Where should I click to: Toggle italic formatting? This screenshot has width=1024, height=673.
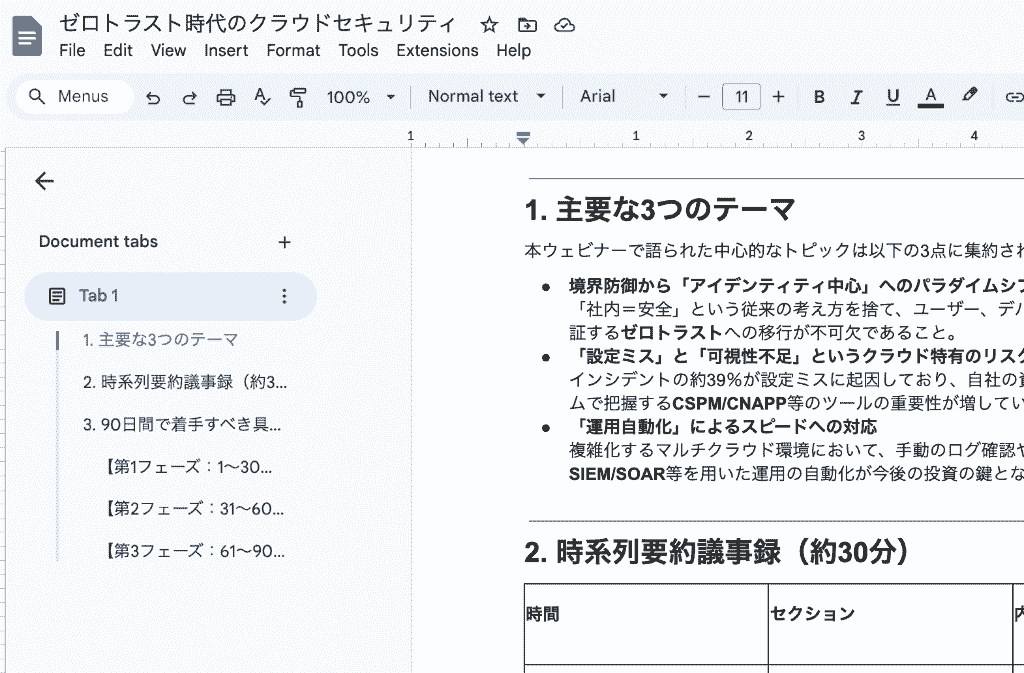[x=856, y=97]
